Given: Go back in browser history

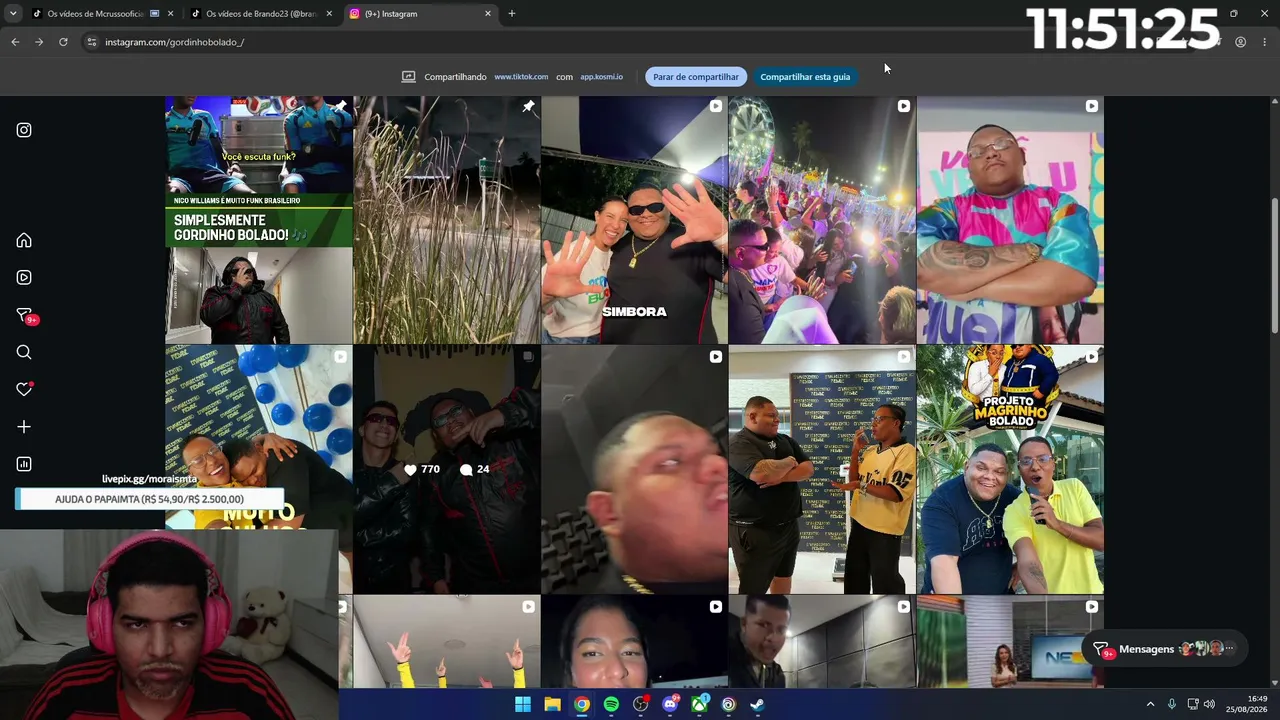Looking at the screenshot, I should coord(15,42).
